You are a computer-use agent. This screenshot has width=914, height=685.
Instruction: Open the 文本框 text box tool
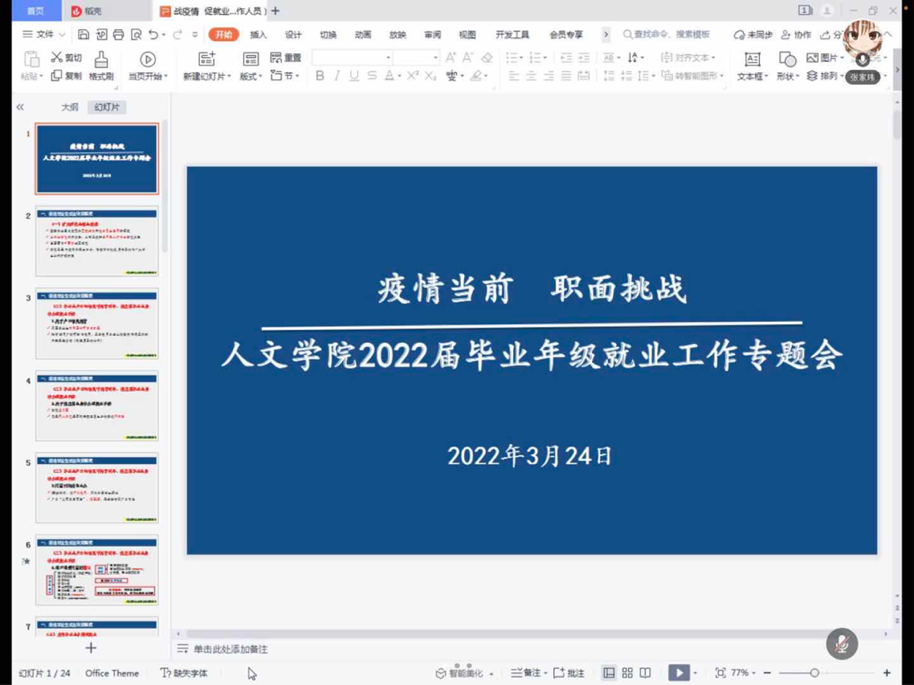752,58
